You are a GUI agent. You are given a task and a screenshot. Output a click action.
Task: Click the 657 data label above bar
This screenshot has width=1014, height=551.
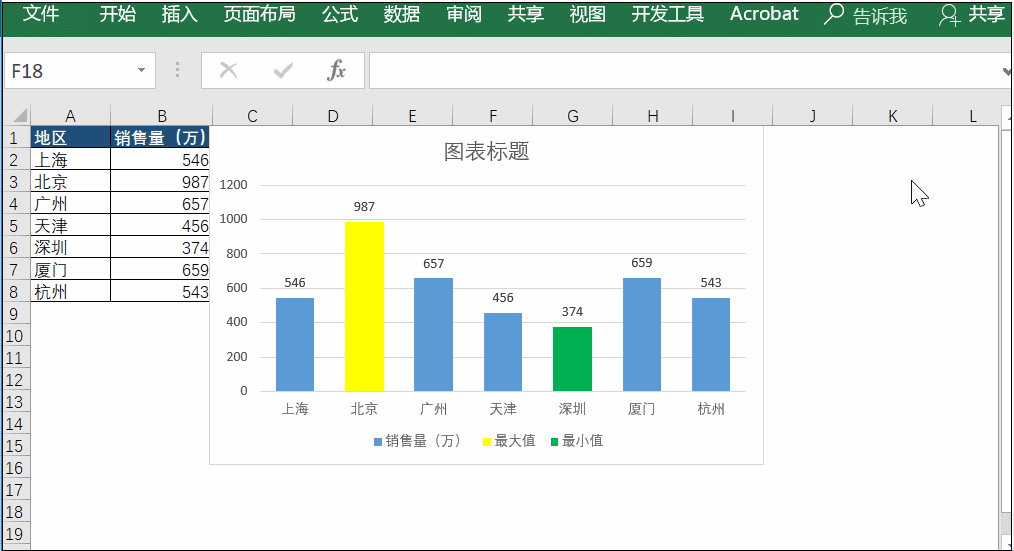433,263
